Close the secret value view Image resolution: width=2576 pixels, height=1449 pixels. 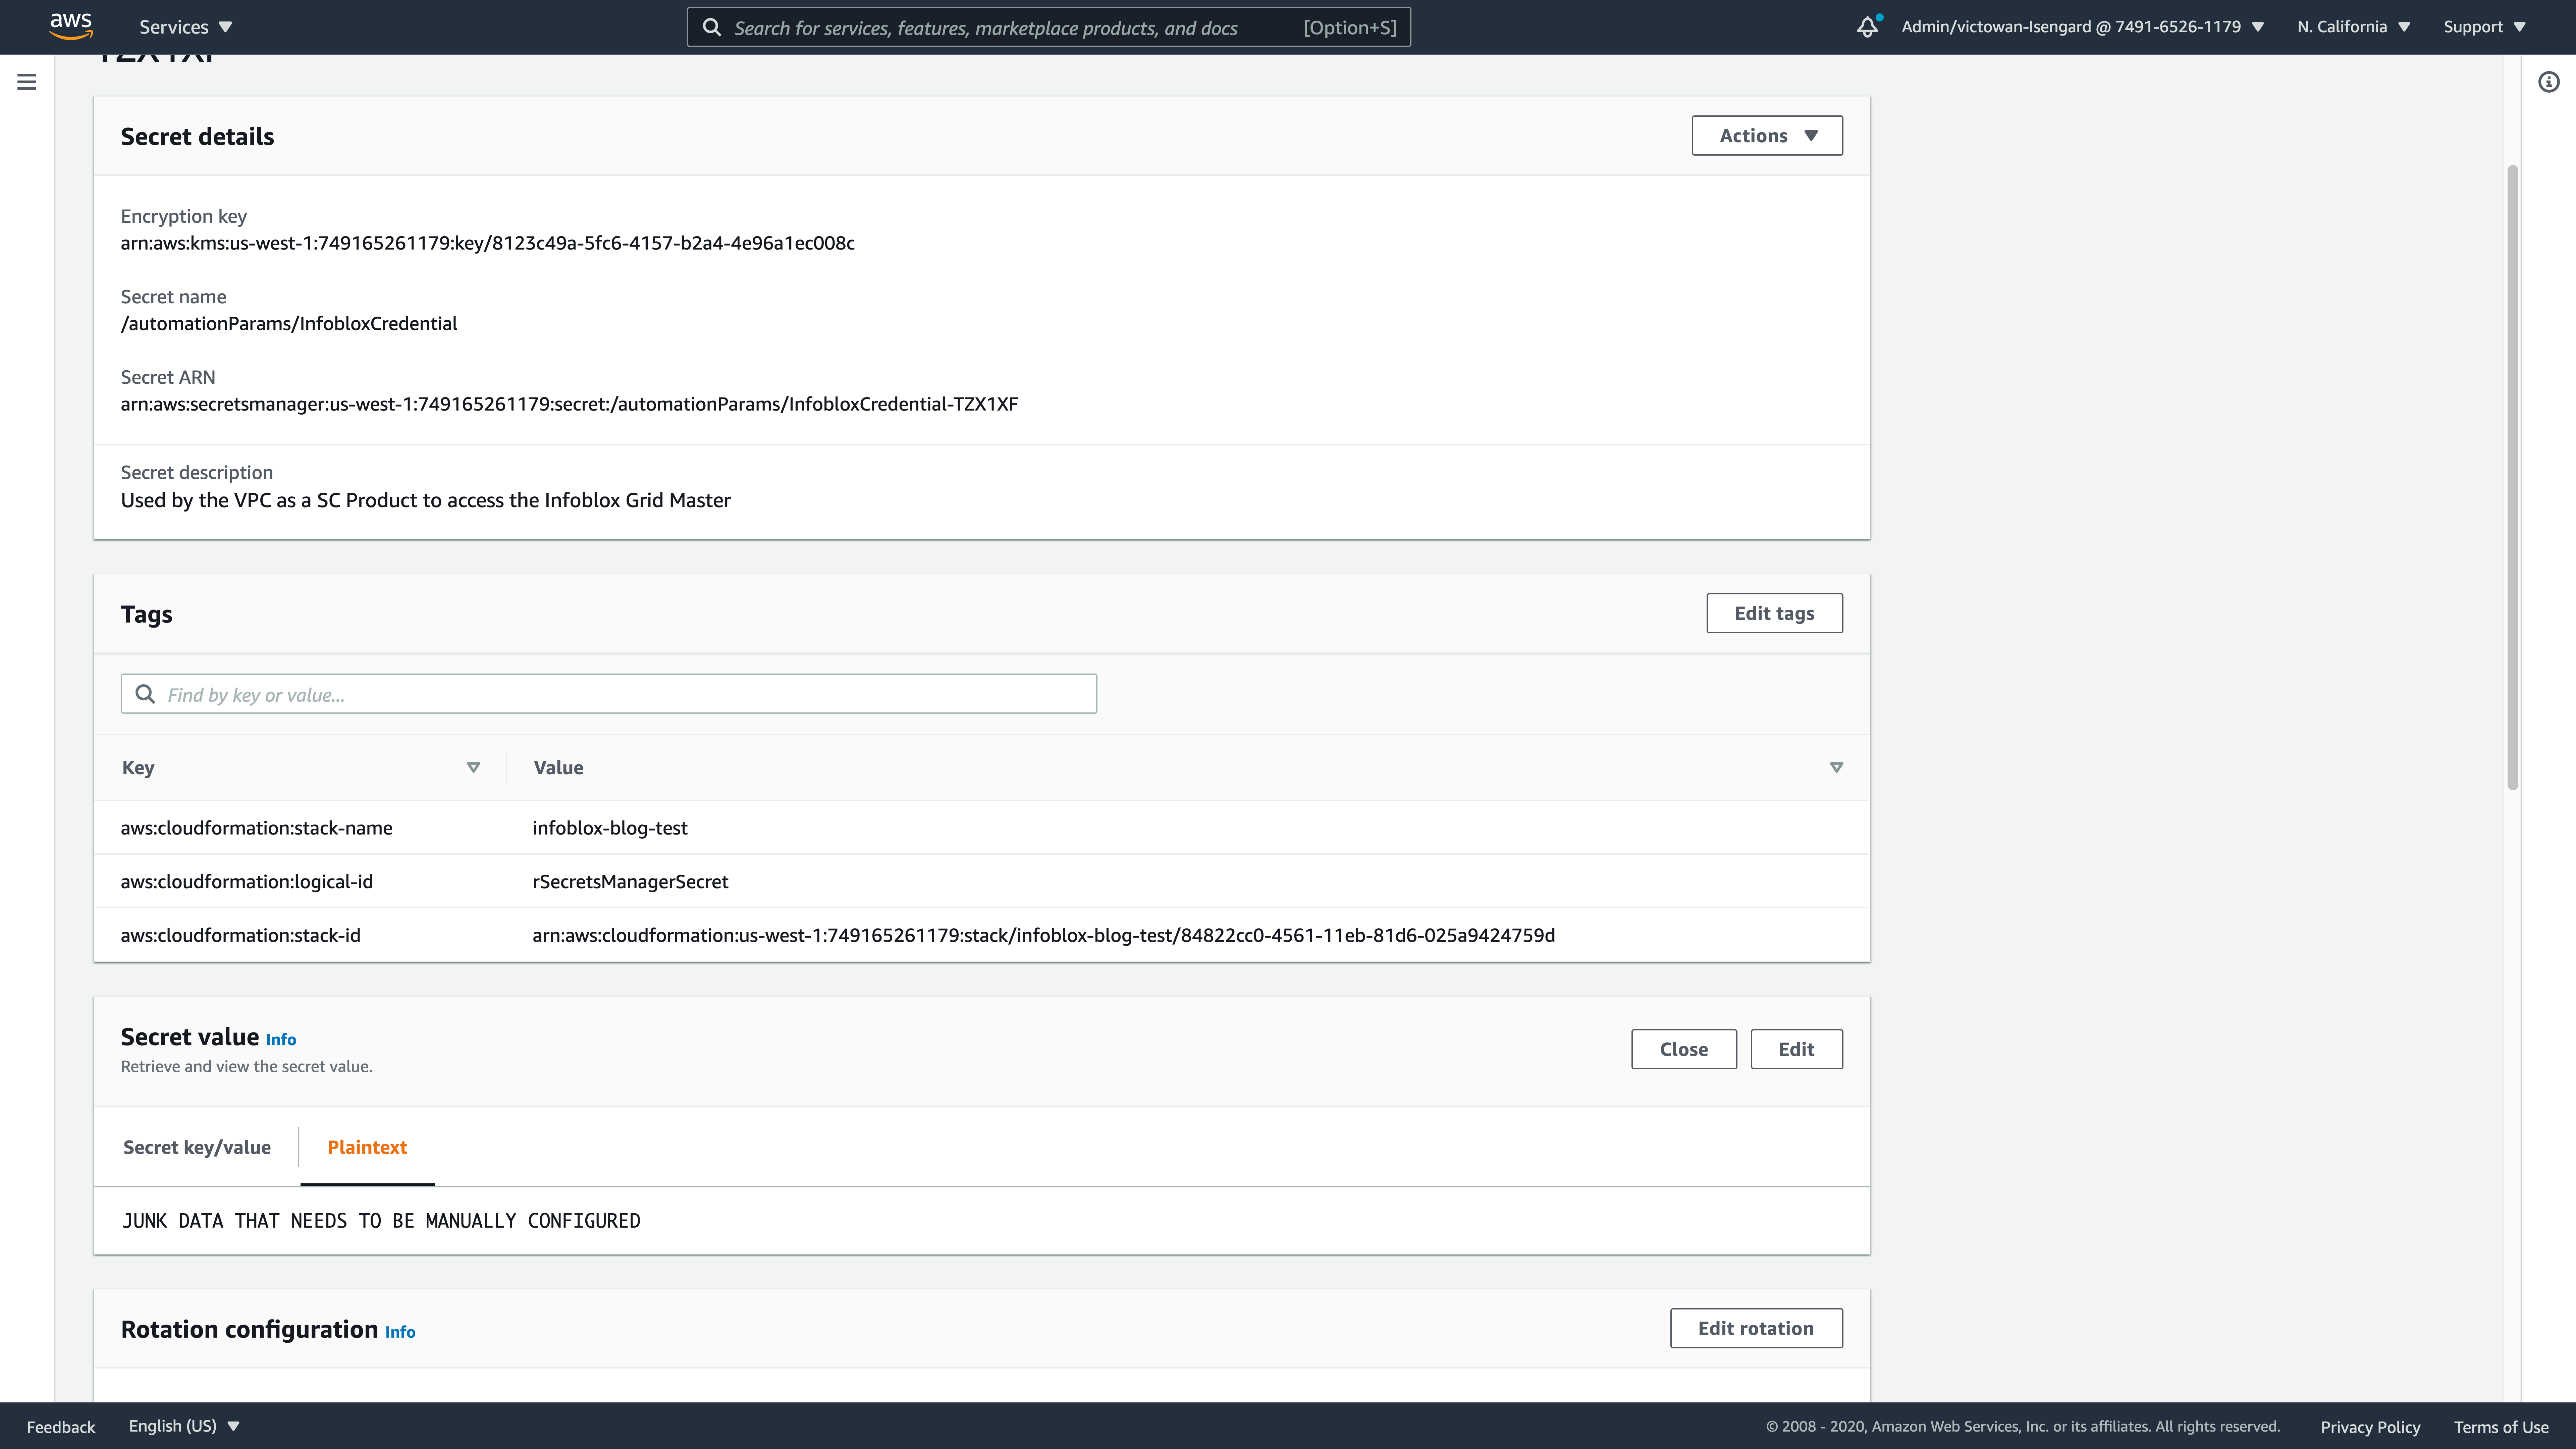pyautogui.click(x=1684, y=1049)
